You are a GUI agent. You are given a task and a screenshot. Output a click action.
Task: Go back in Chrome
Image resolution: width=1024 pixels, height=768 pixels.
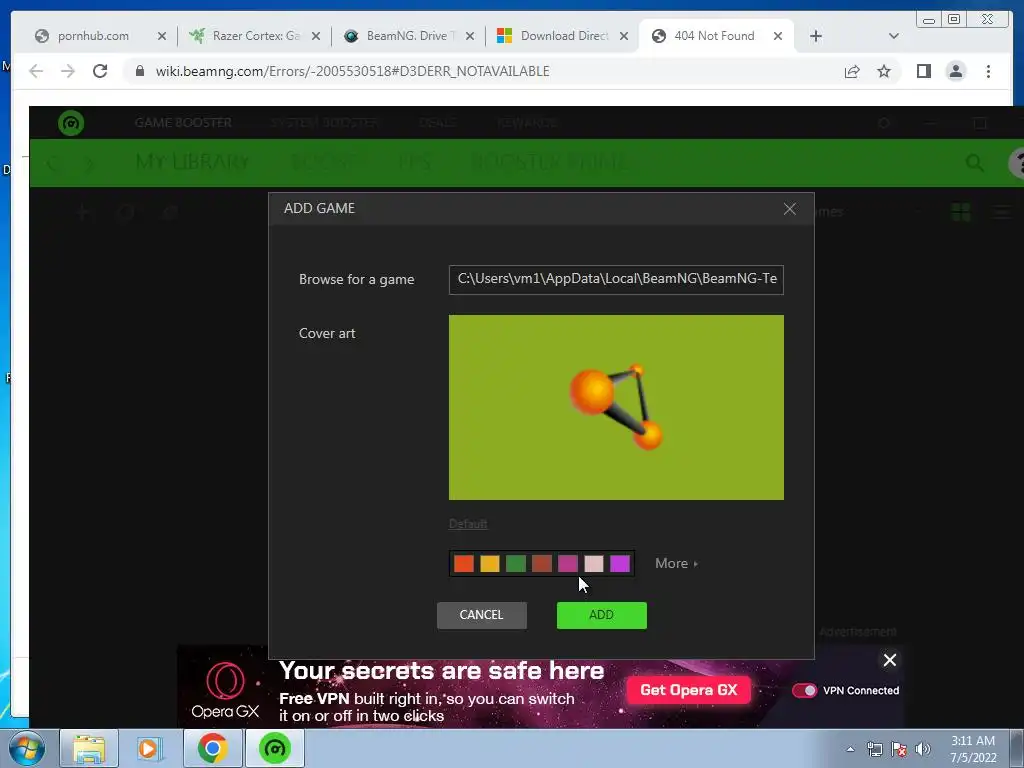36,71
